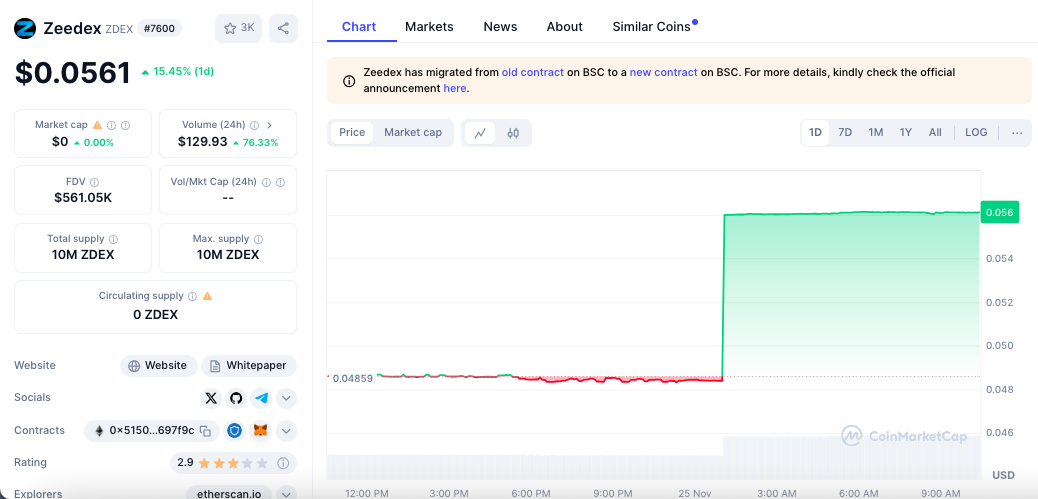Open the share icon button
This screenshot has height=499, width=1038.
click(x=283, y=28)
